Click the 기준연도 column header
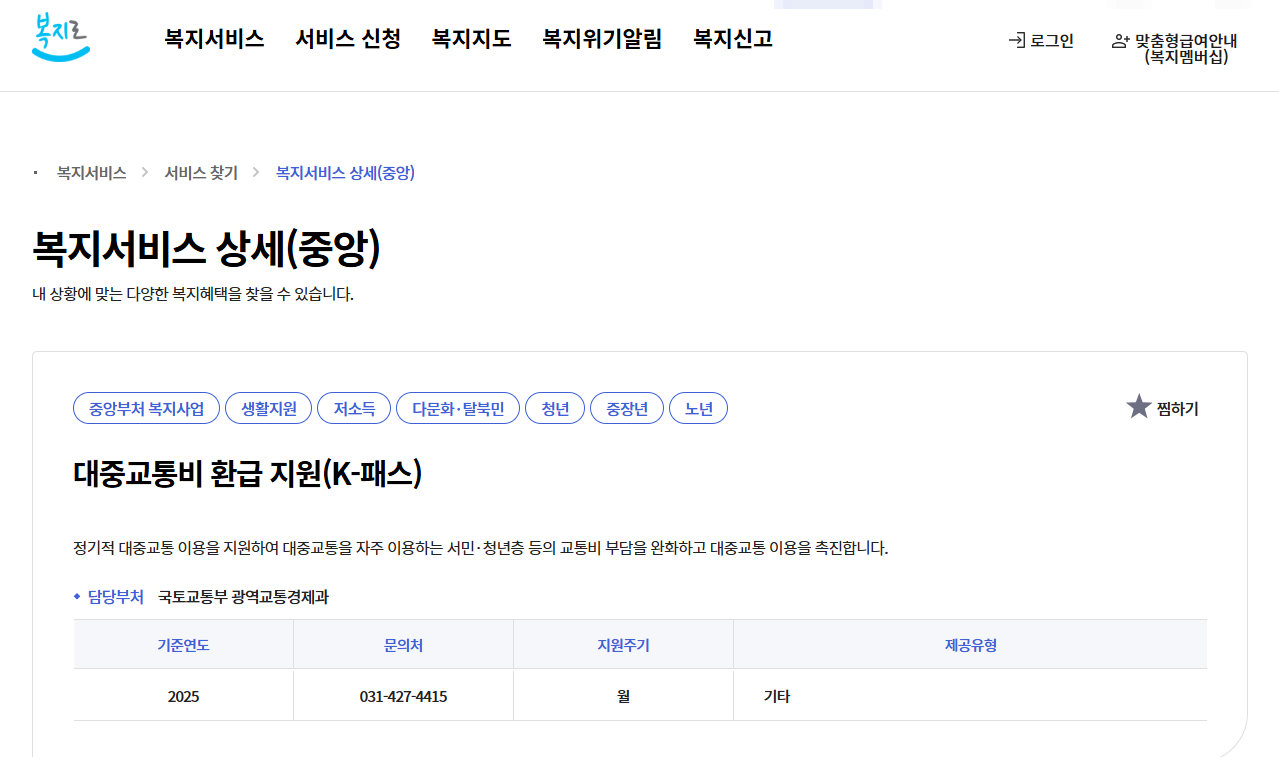The width and height of the screenshot is (1279, 757). tap(183, 645)
